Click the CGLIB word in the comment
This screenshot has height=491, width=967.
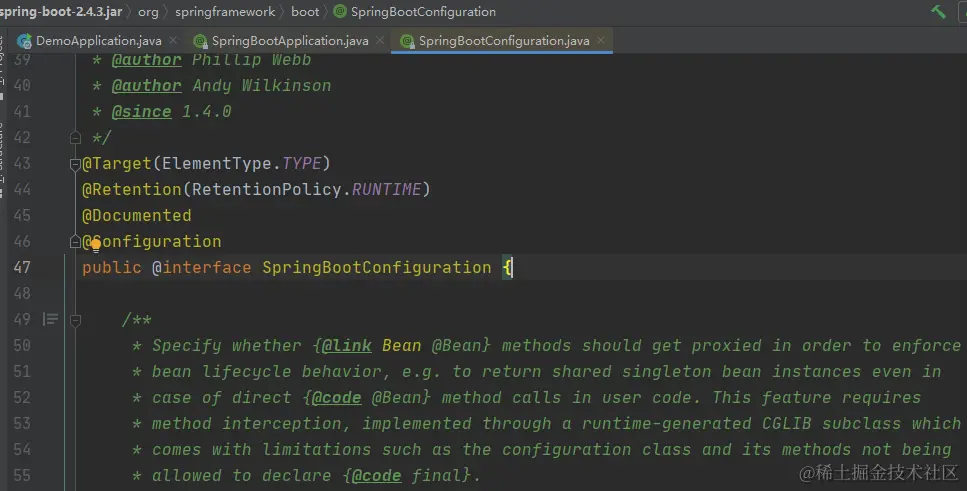click(787, 424)
